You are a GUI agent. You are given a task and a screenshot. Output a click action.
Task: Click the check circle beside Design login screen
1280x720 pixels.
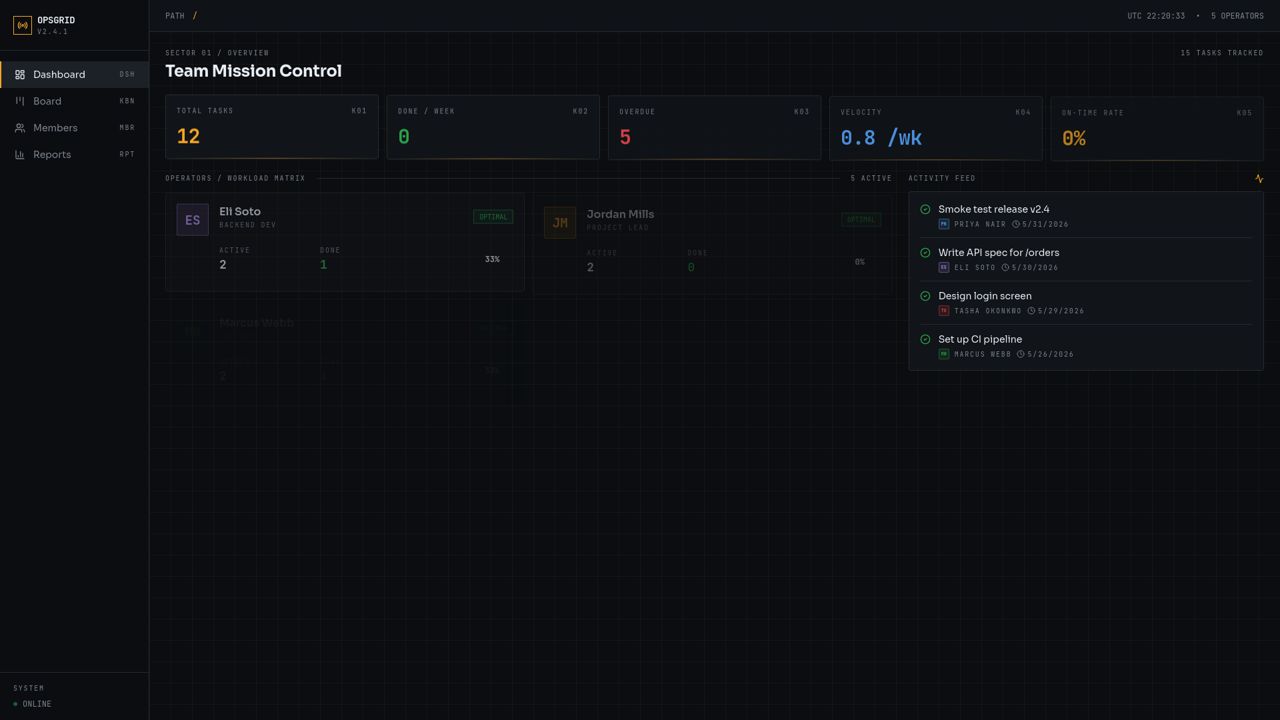pos(925,296)
